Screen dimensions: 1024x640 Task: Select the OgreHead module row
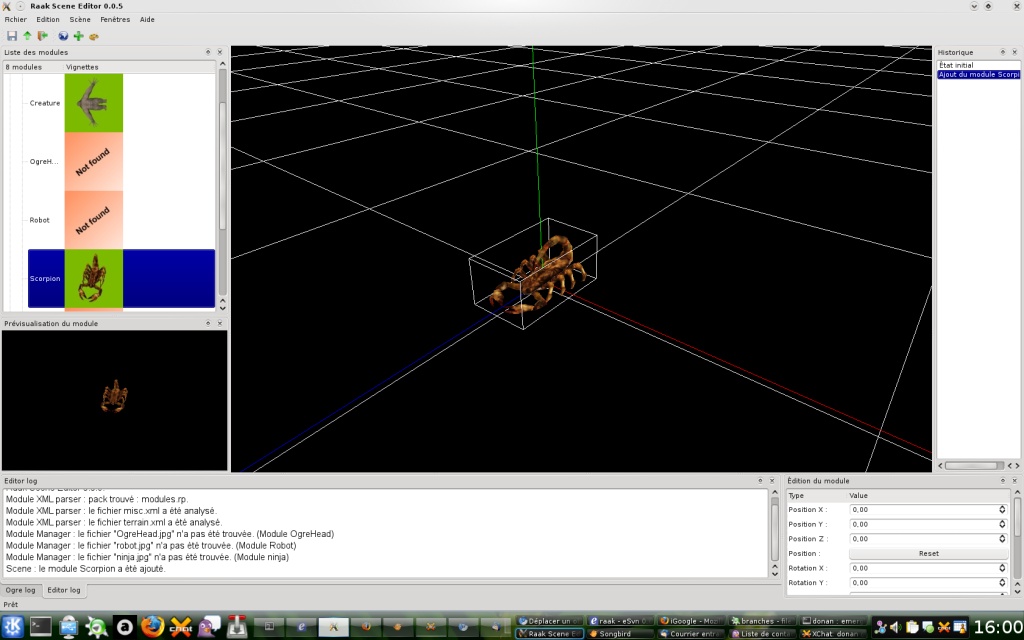[x=121, y=161]
